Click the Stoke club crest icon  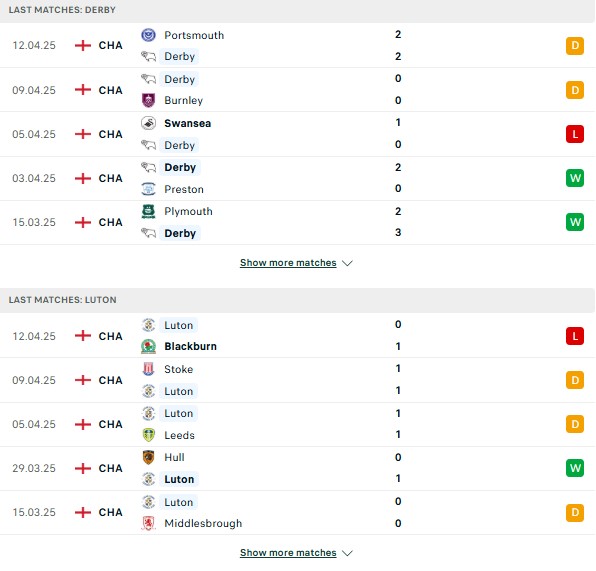pyautogui.click(x=148, y=369)
